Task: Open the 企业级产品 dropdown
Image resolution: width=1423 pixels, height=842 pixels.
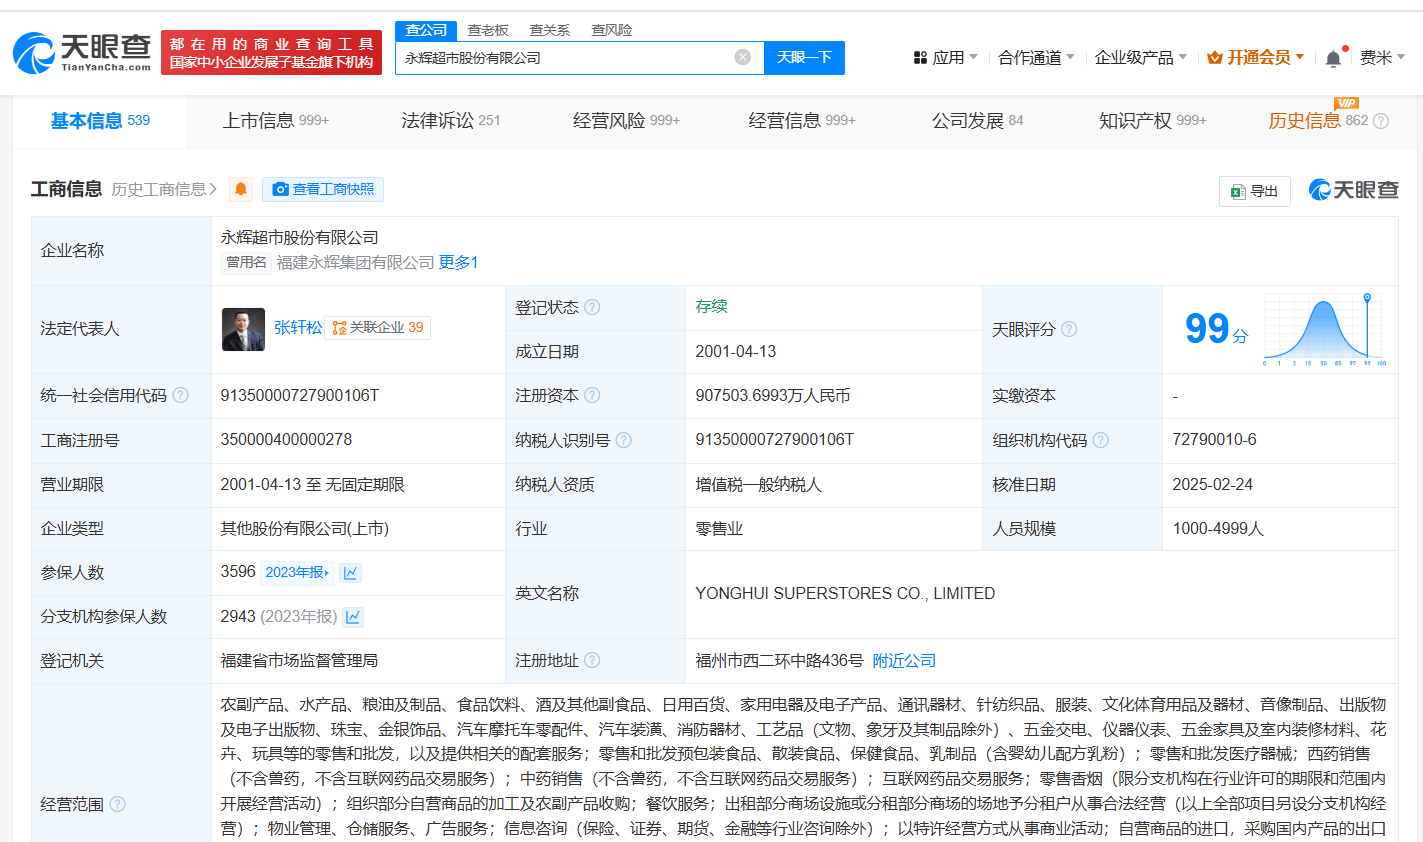Action: click(x=1141, y=58)
